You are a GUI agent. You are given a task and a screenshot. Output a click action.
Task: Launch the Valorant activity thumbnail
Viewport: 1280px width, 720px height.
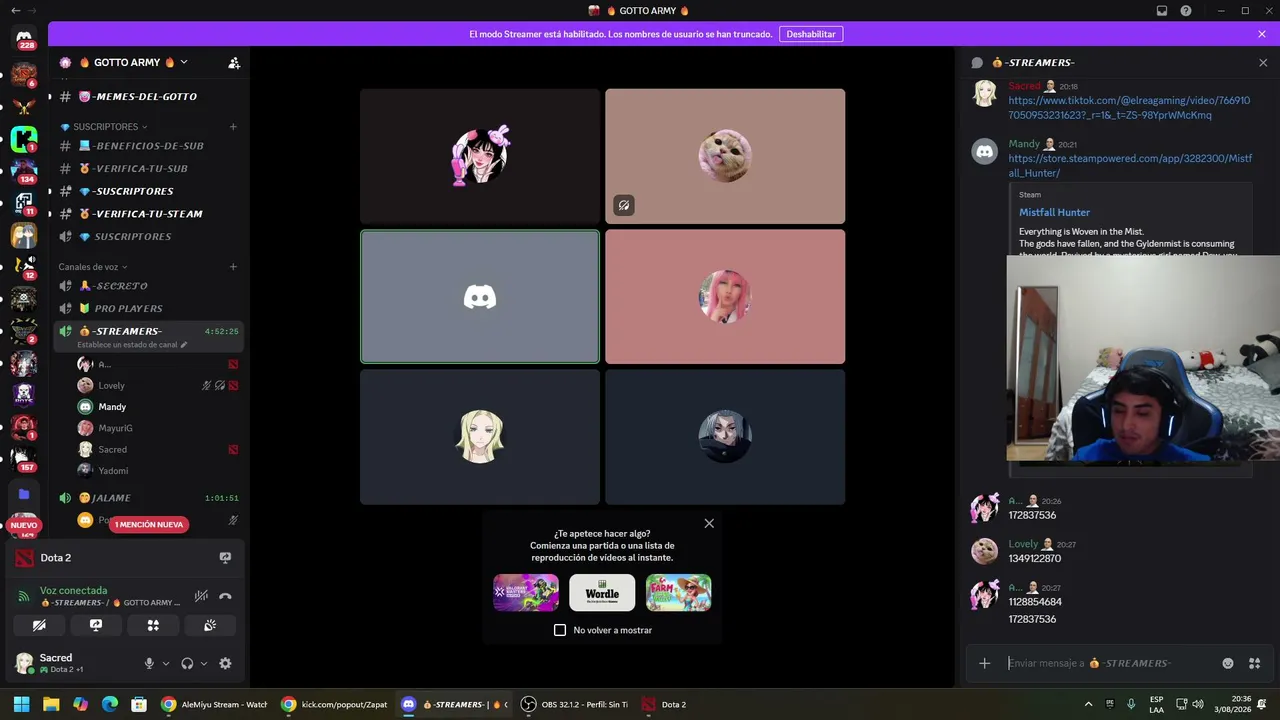click(x=526, y=593)
